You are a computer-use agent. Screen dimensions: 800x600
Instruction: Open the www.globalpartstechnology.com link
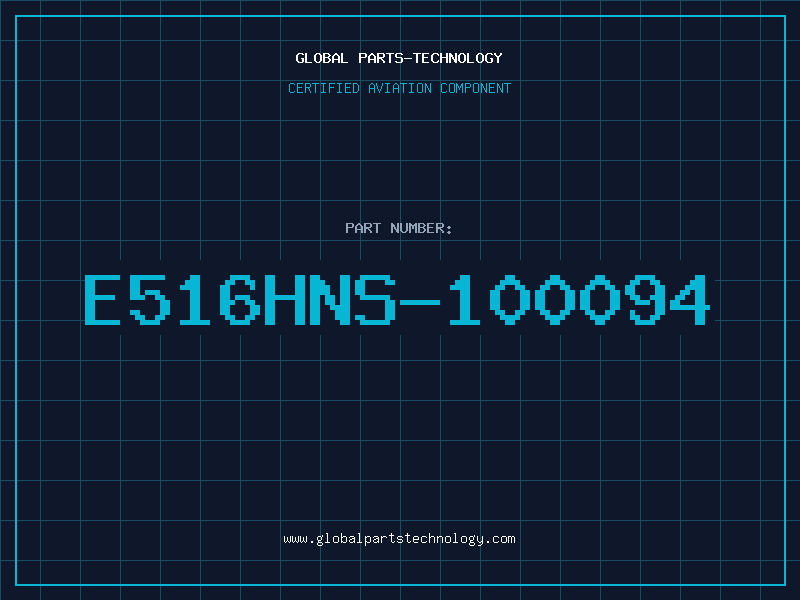point(399,539)
